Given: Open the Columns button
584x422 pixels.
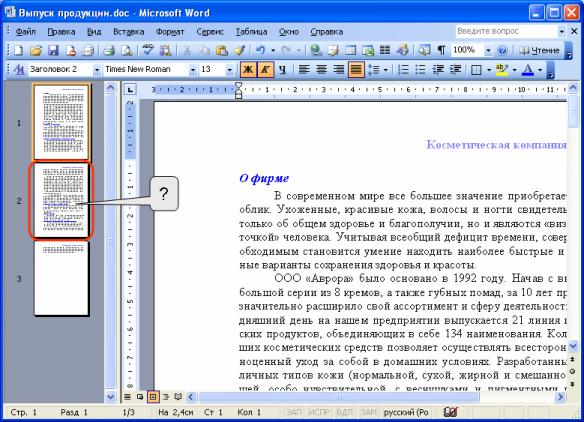Looking at the screenshot, I should point(385,50).
